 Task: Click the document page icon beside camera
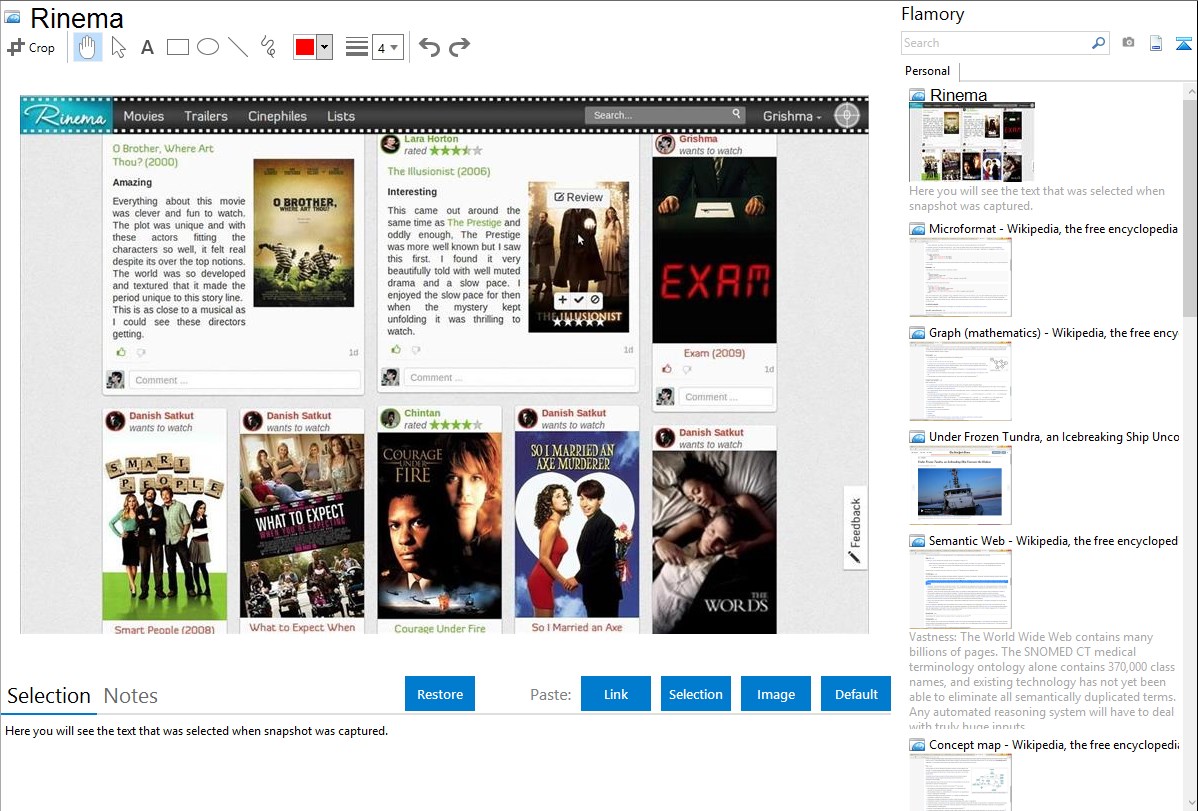coord(1156,43)
